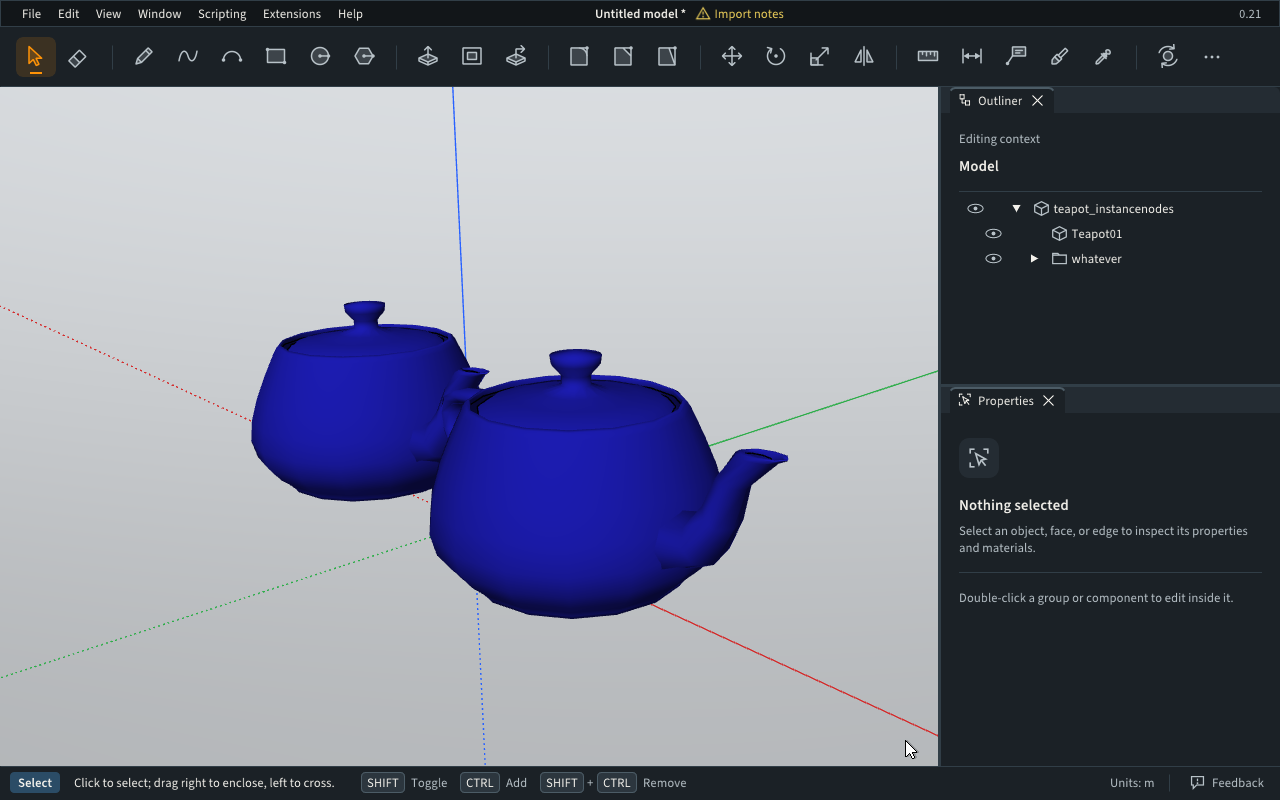This screenshot has height=800, width=1280.
Task: Select the Orbit camera tool
Action: pyautogui.click(x=1168, y=57)
